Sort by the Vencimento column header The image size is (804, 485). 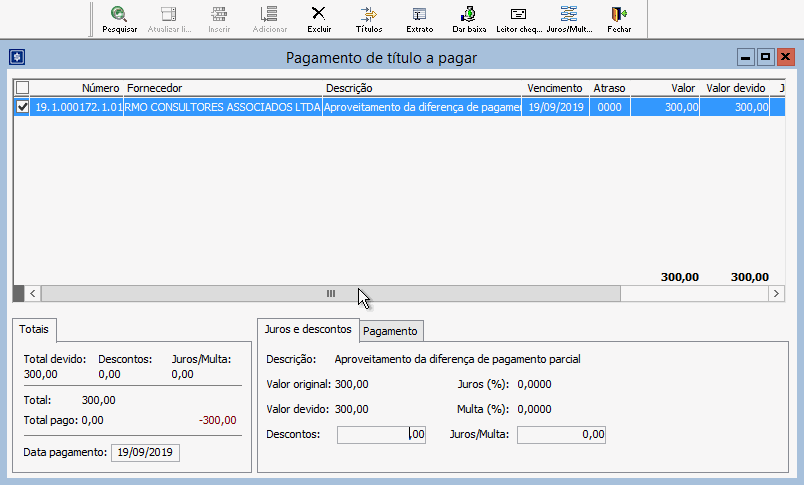(555, 88)
